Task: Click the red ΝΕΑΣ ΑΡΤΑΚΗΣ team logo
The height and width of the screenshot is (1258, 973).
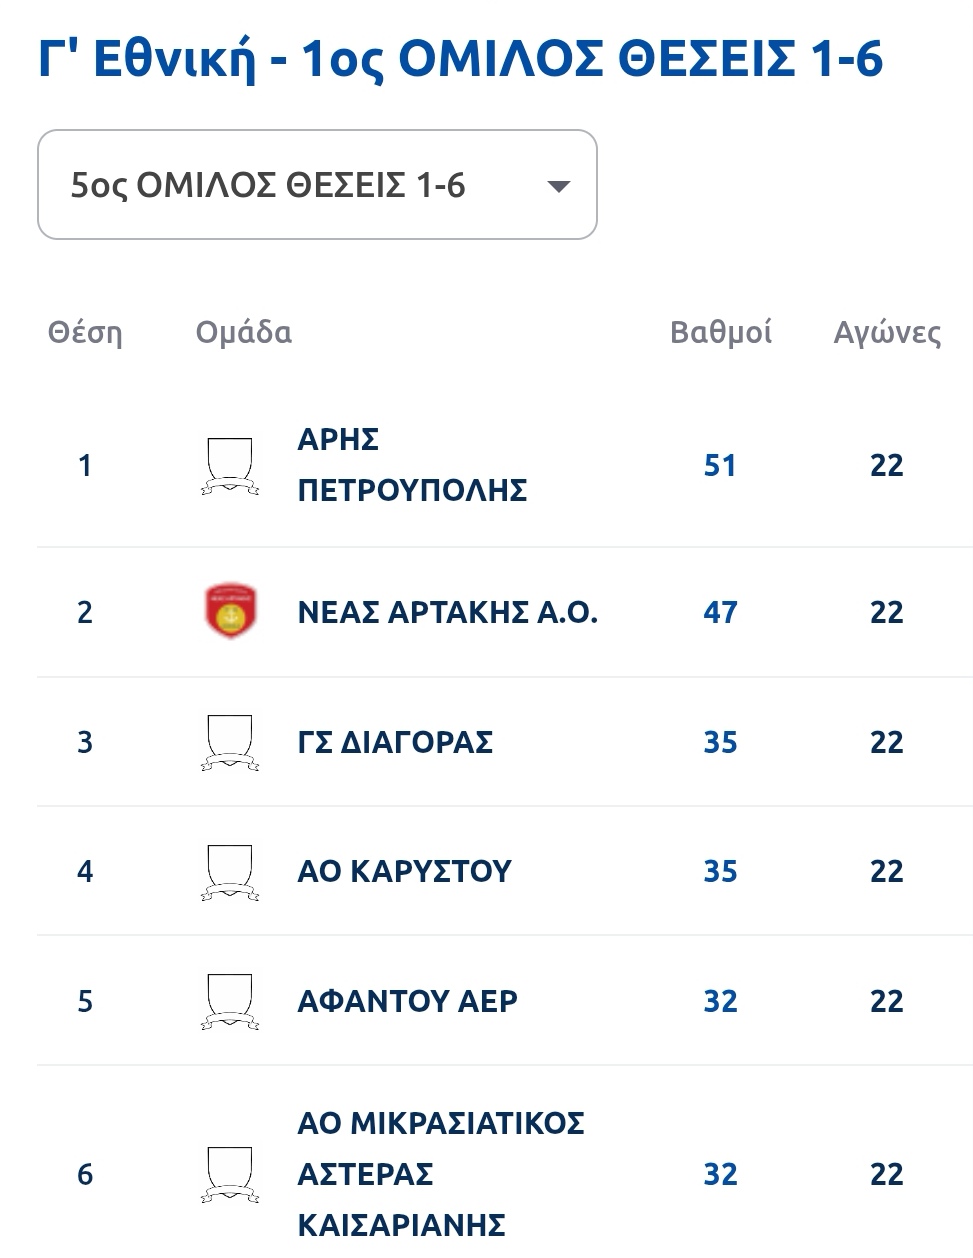Action: tap(230, 611)
